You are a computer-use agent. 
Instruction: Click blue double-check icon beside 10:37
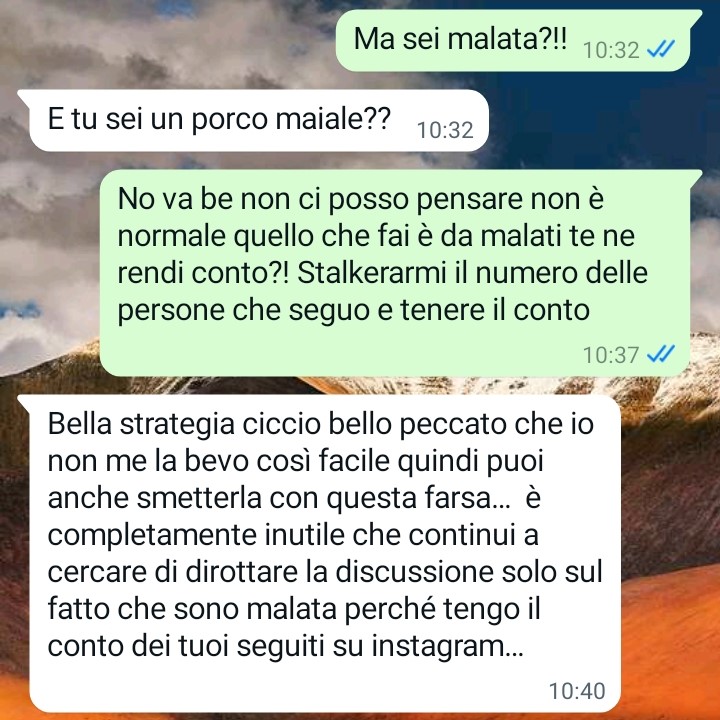(661, 354)
